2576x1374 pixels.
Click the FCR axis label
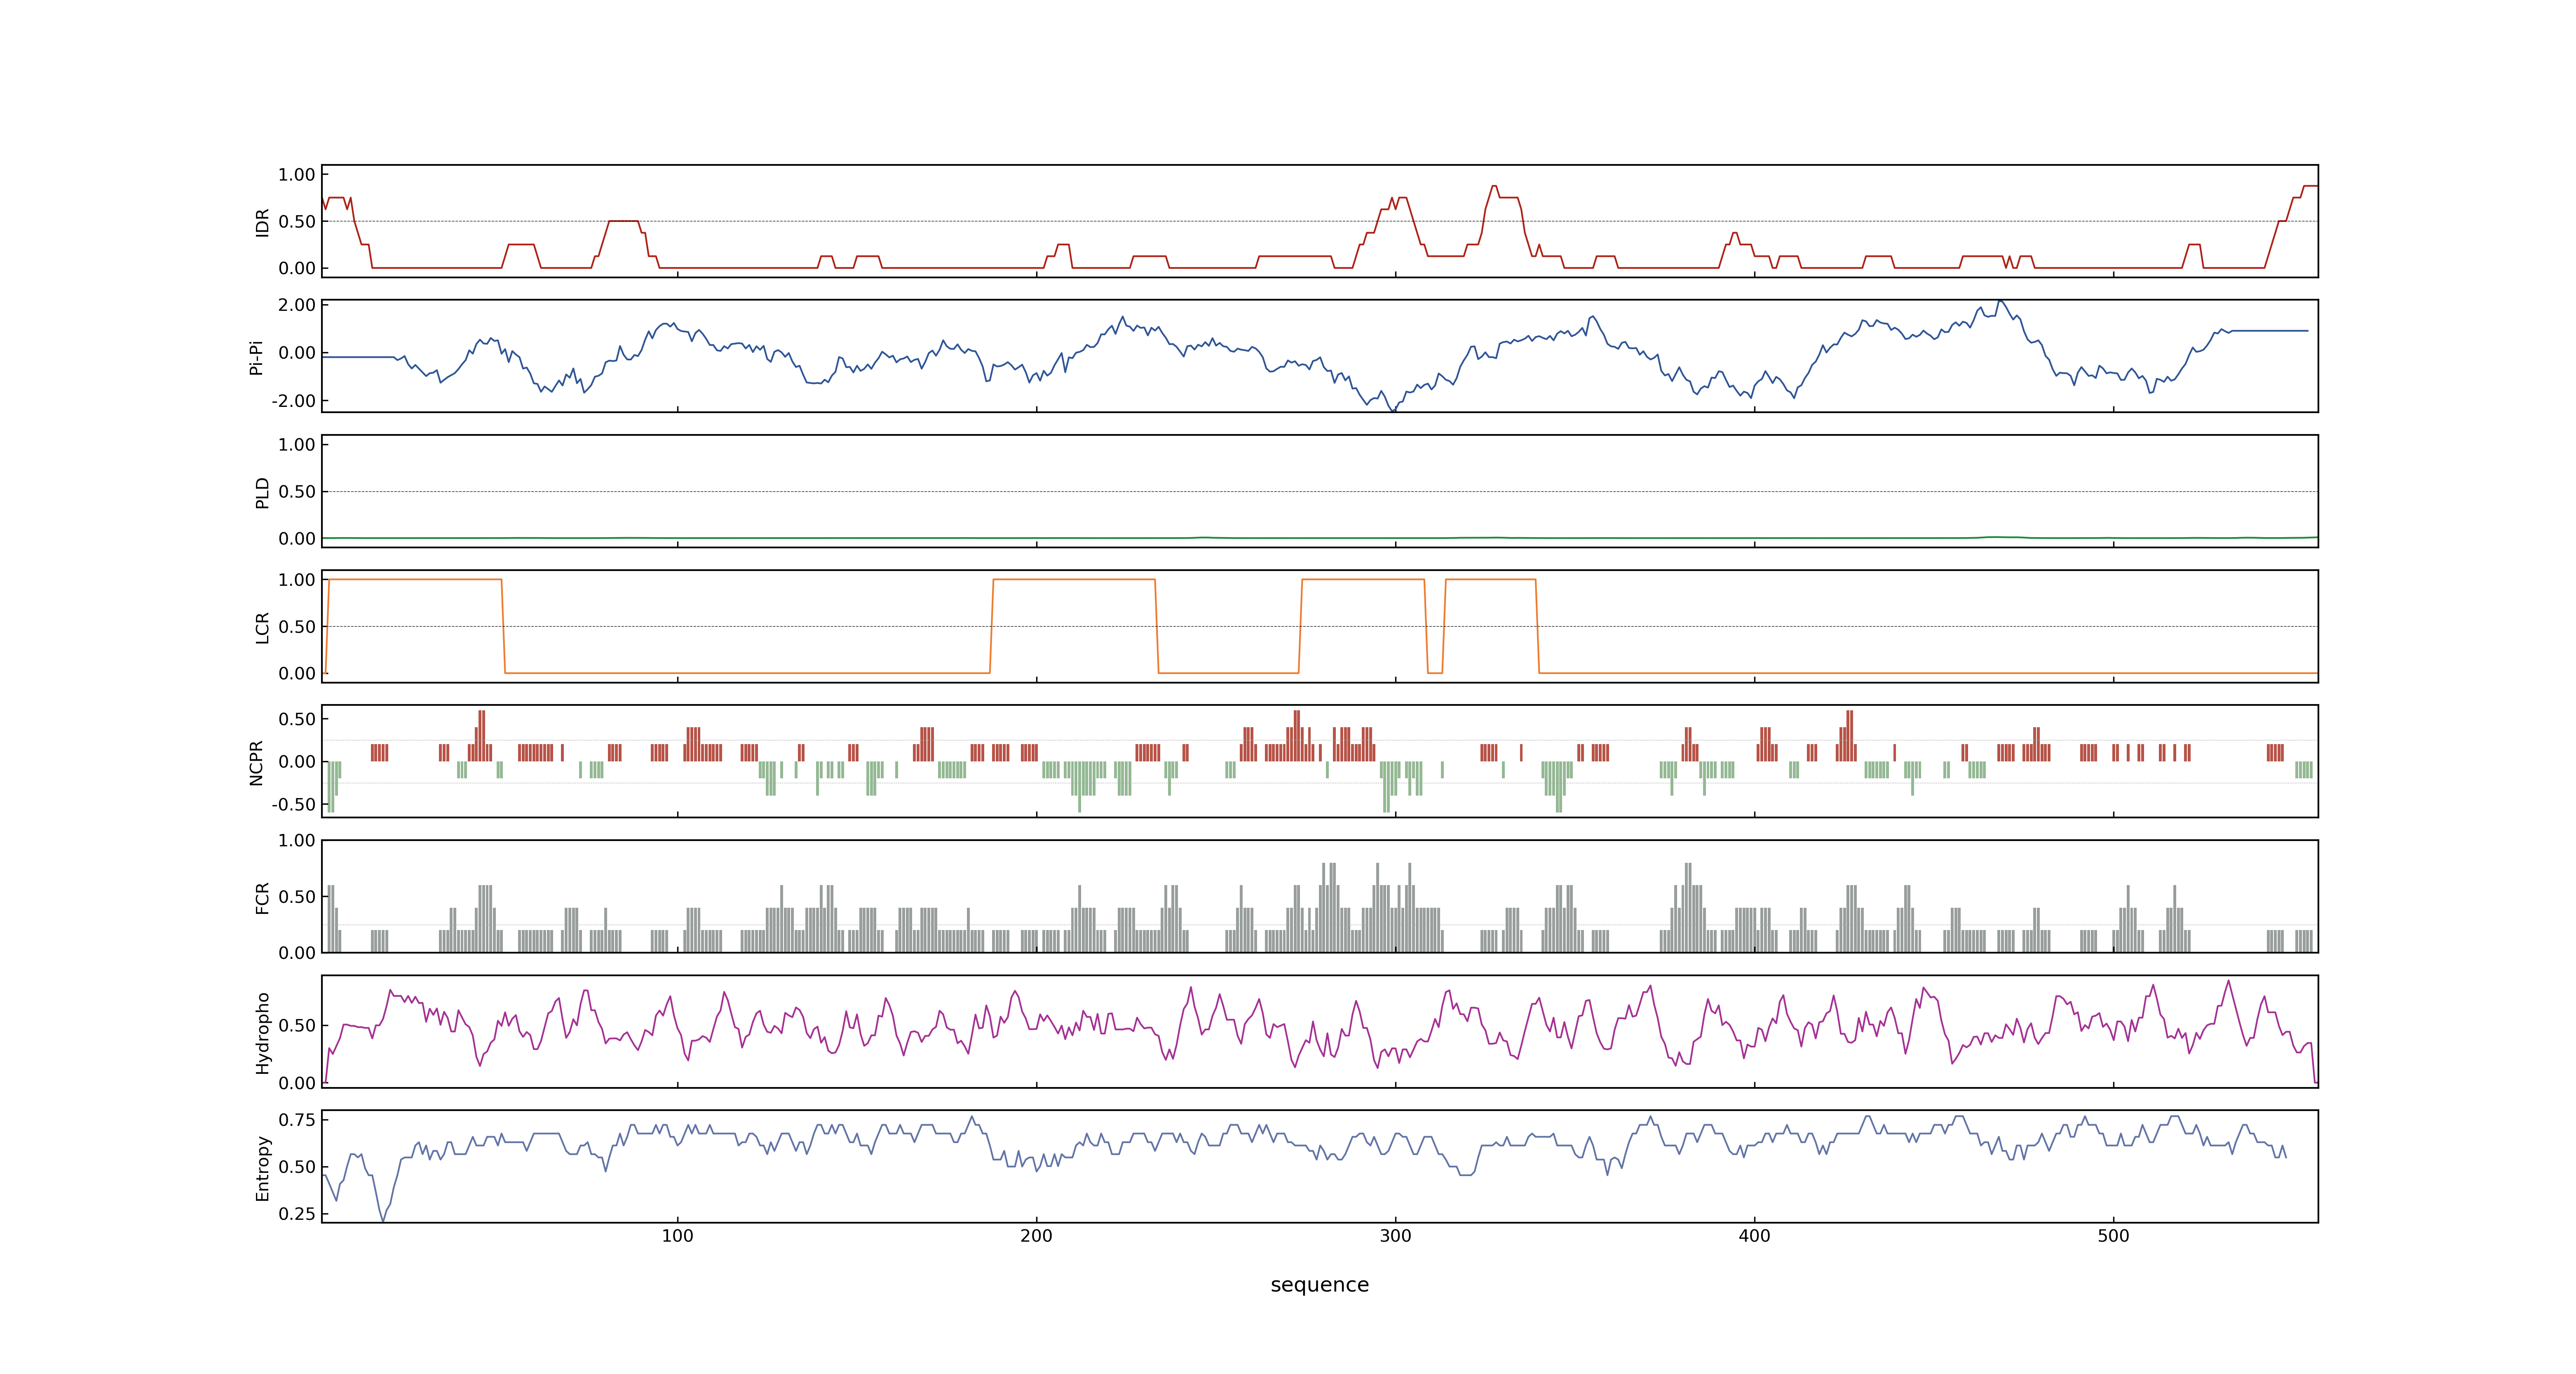[x=262, y=897]
